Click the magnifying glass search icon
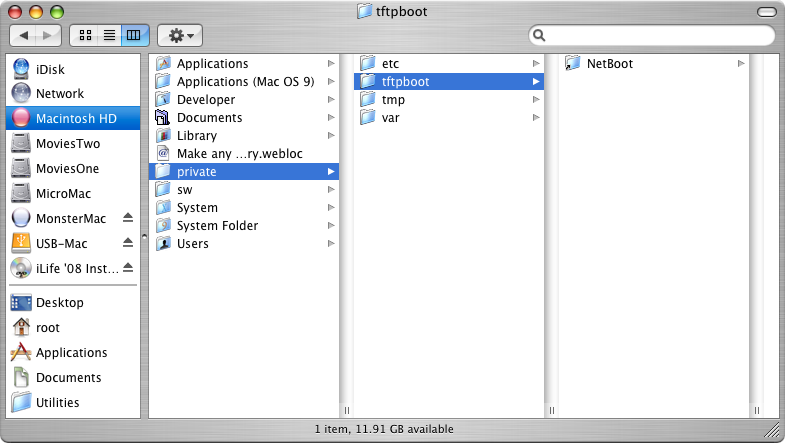 (x=539, y=35)
